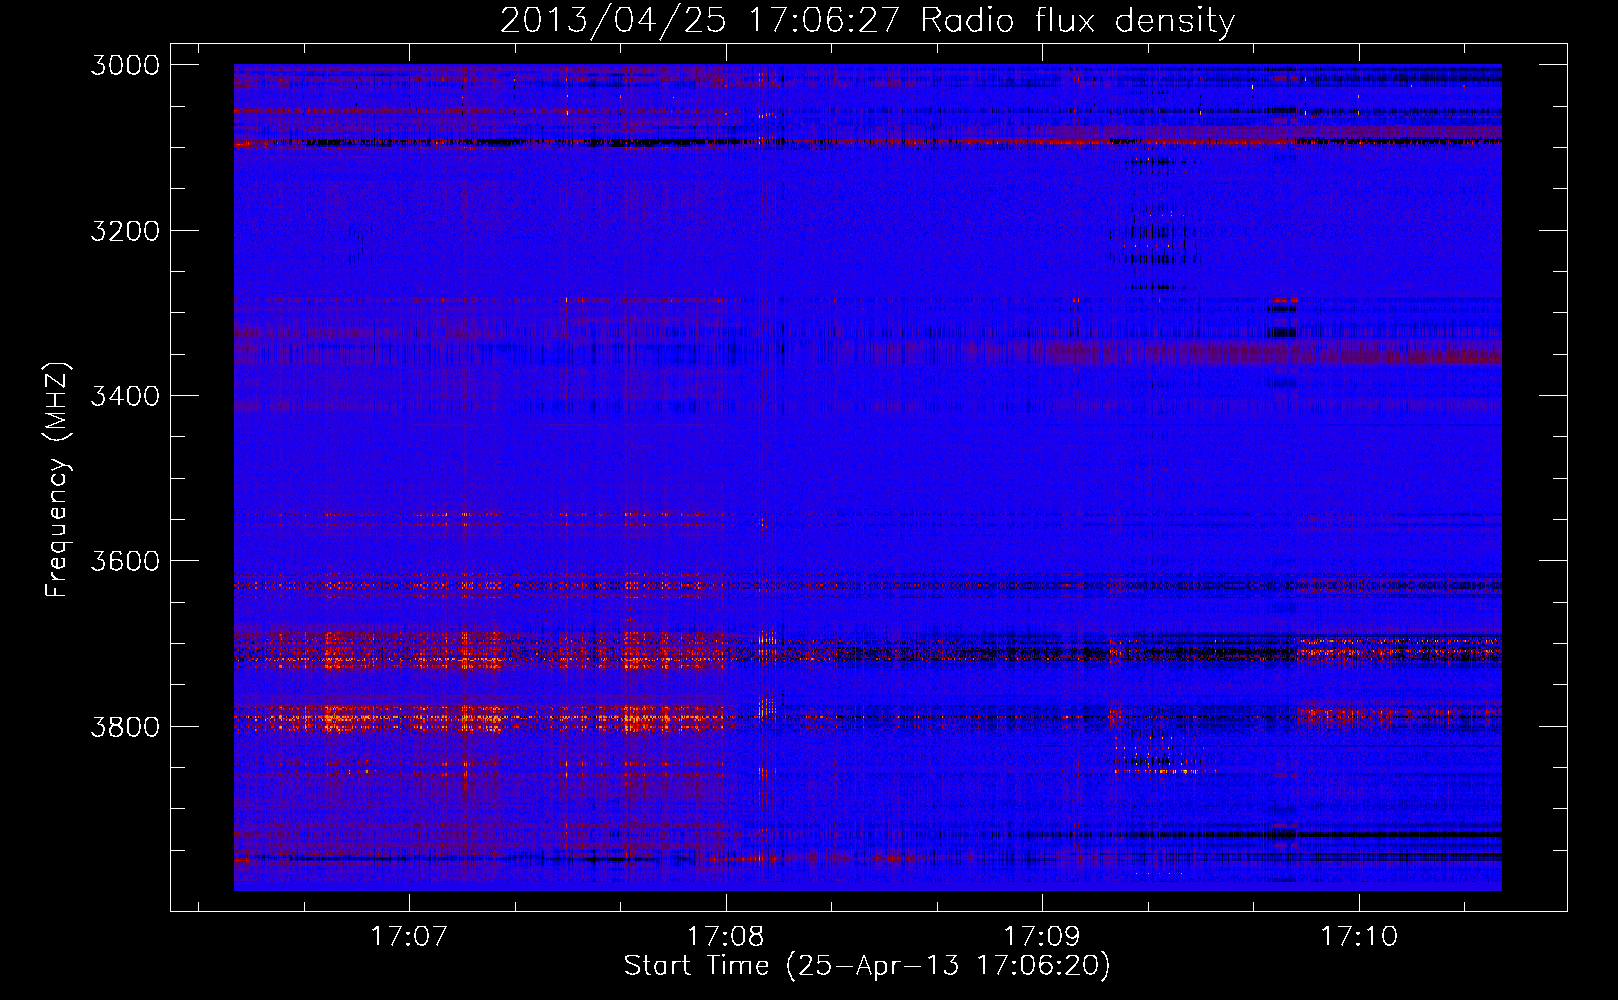1618x1000 pixels.
Task: Click the plot title '2013/04/25 17:06:27 Radio flux density'
Action: tap(867, 20)
